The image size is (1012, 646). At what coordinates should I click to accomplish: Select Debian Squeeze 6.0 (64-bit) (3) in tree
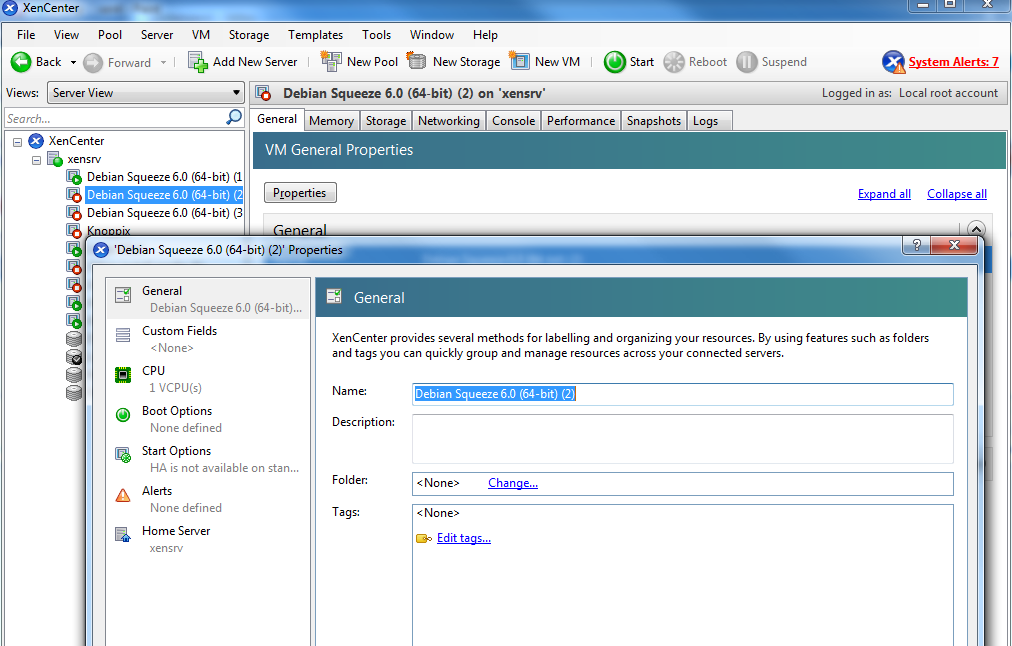(165, 213)
